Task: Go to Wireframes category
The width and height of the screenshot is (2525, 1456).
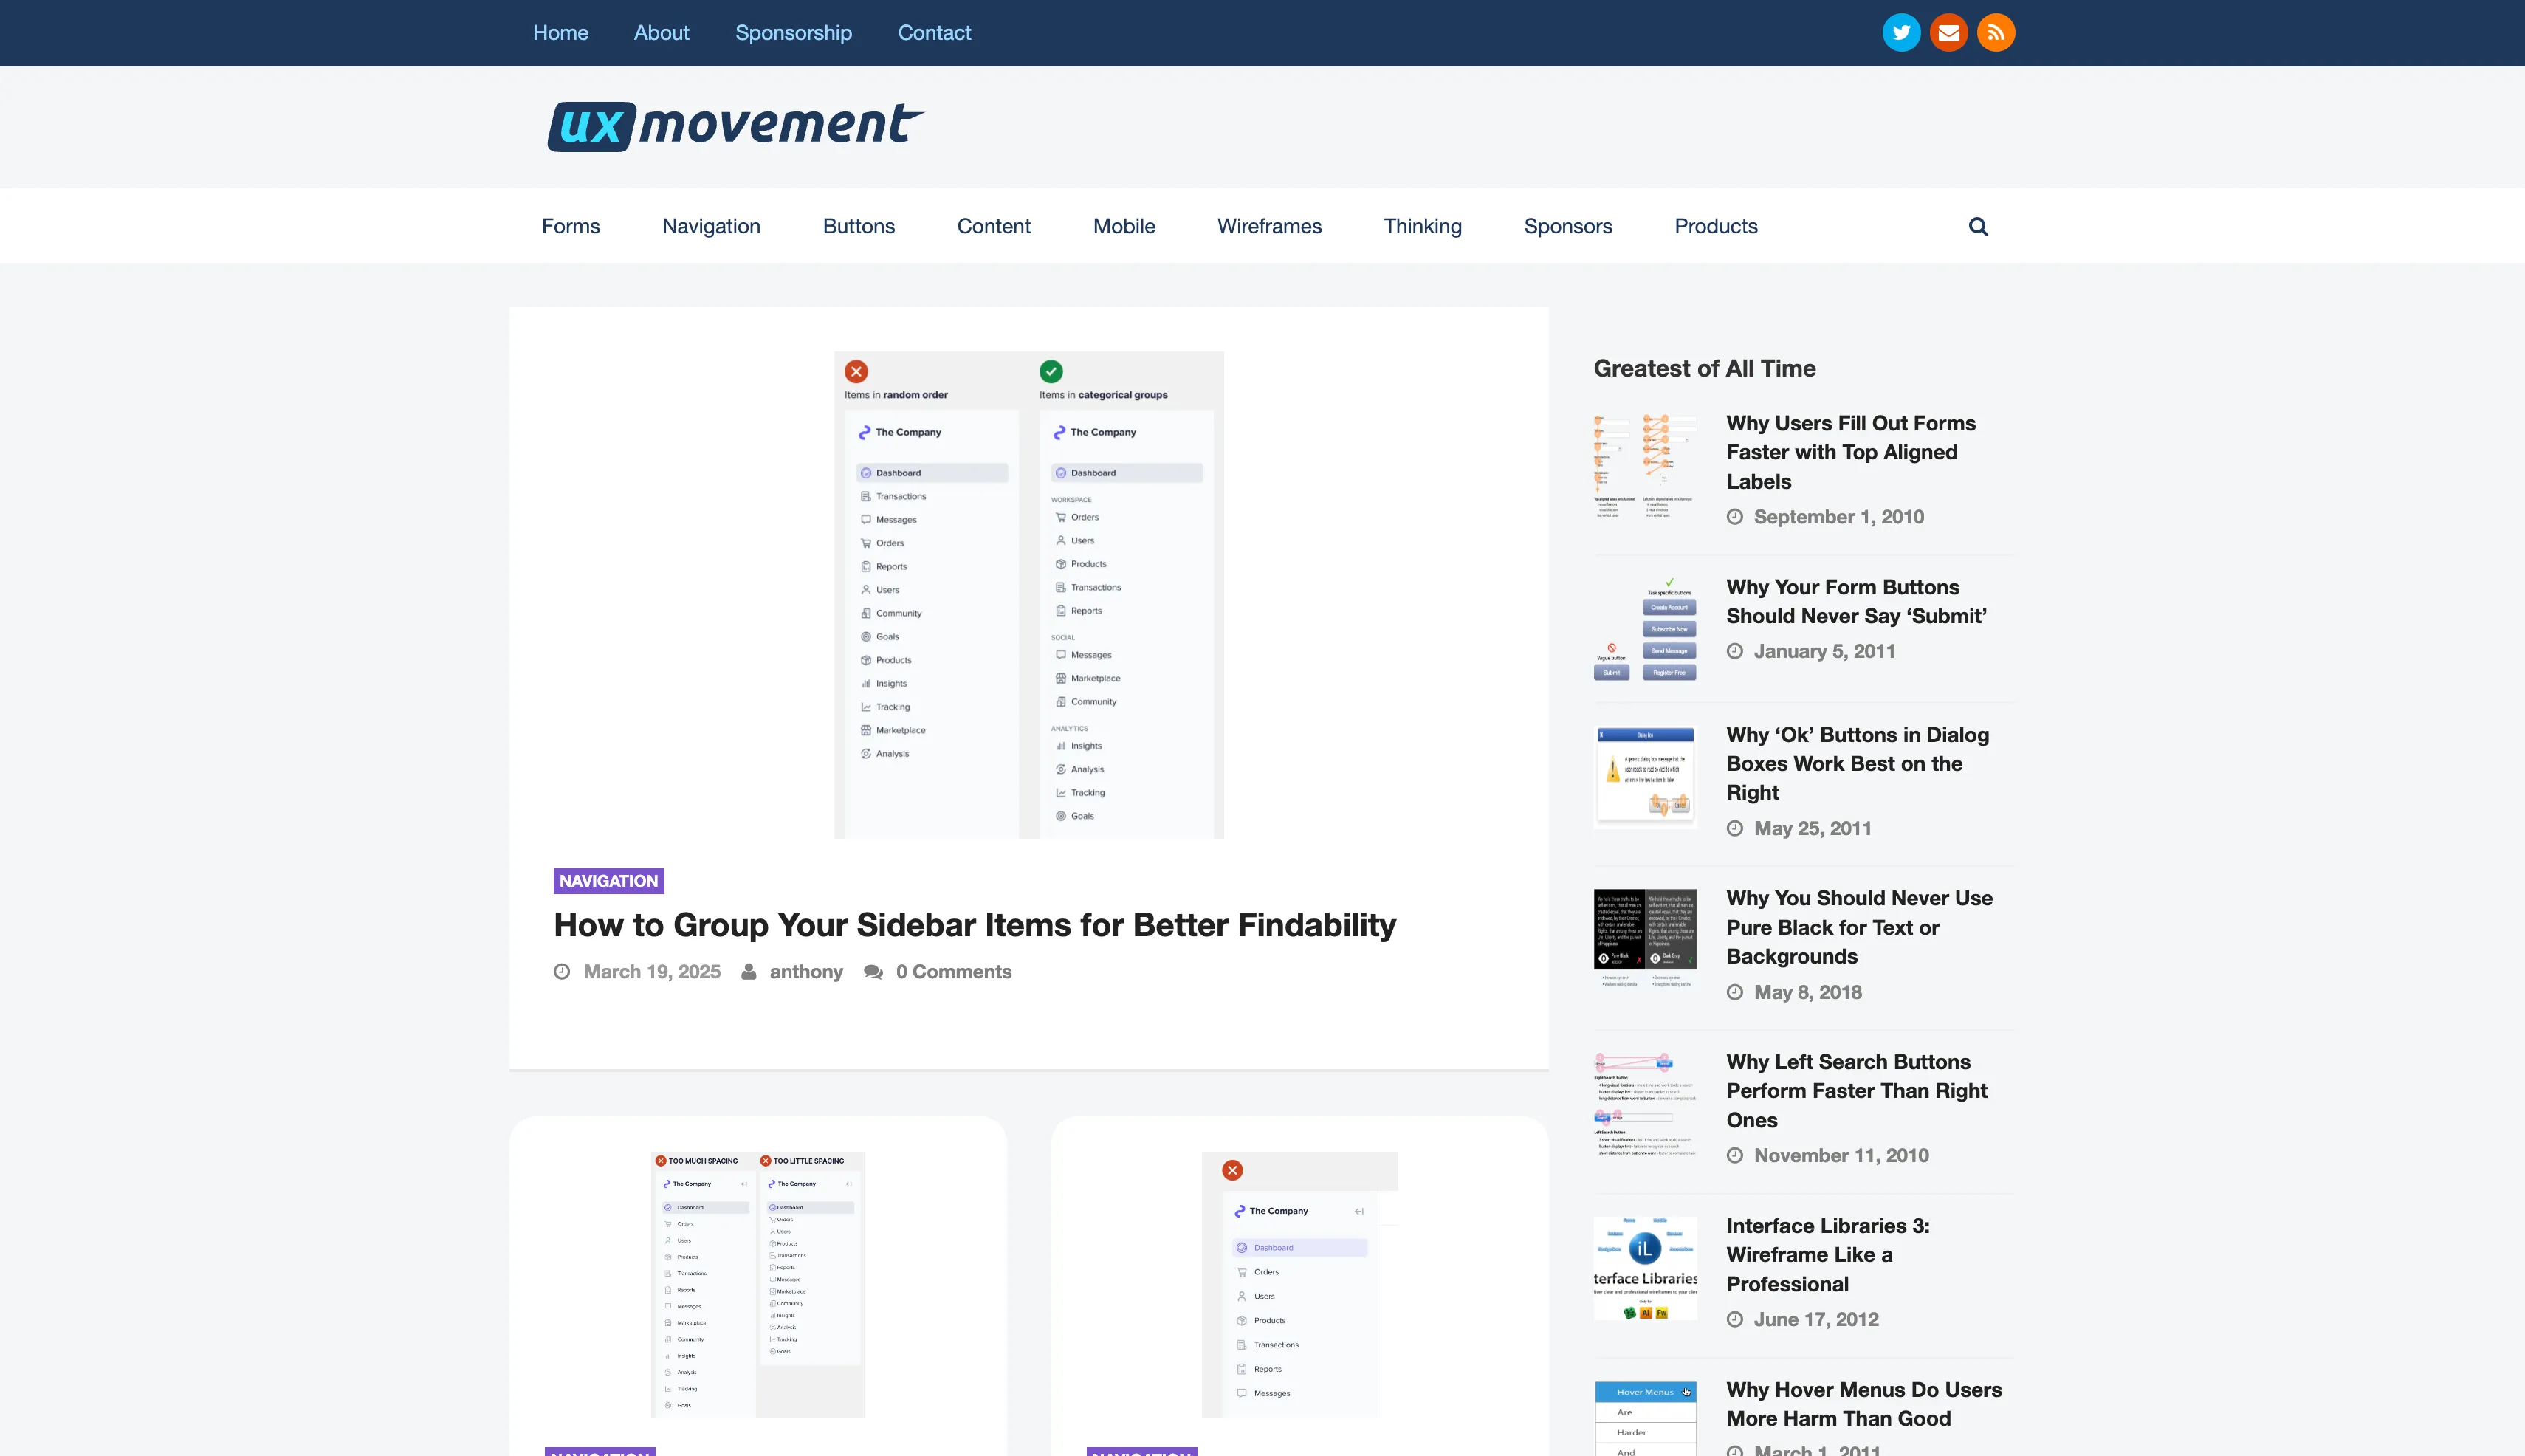Action: point(1269,227)
